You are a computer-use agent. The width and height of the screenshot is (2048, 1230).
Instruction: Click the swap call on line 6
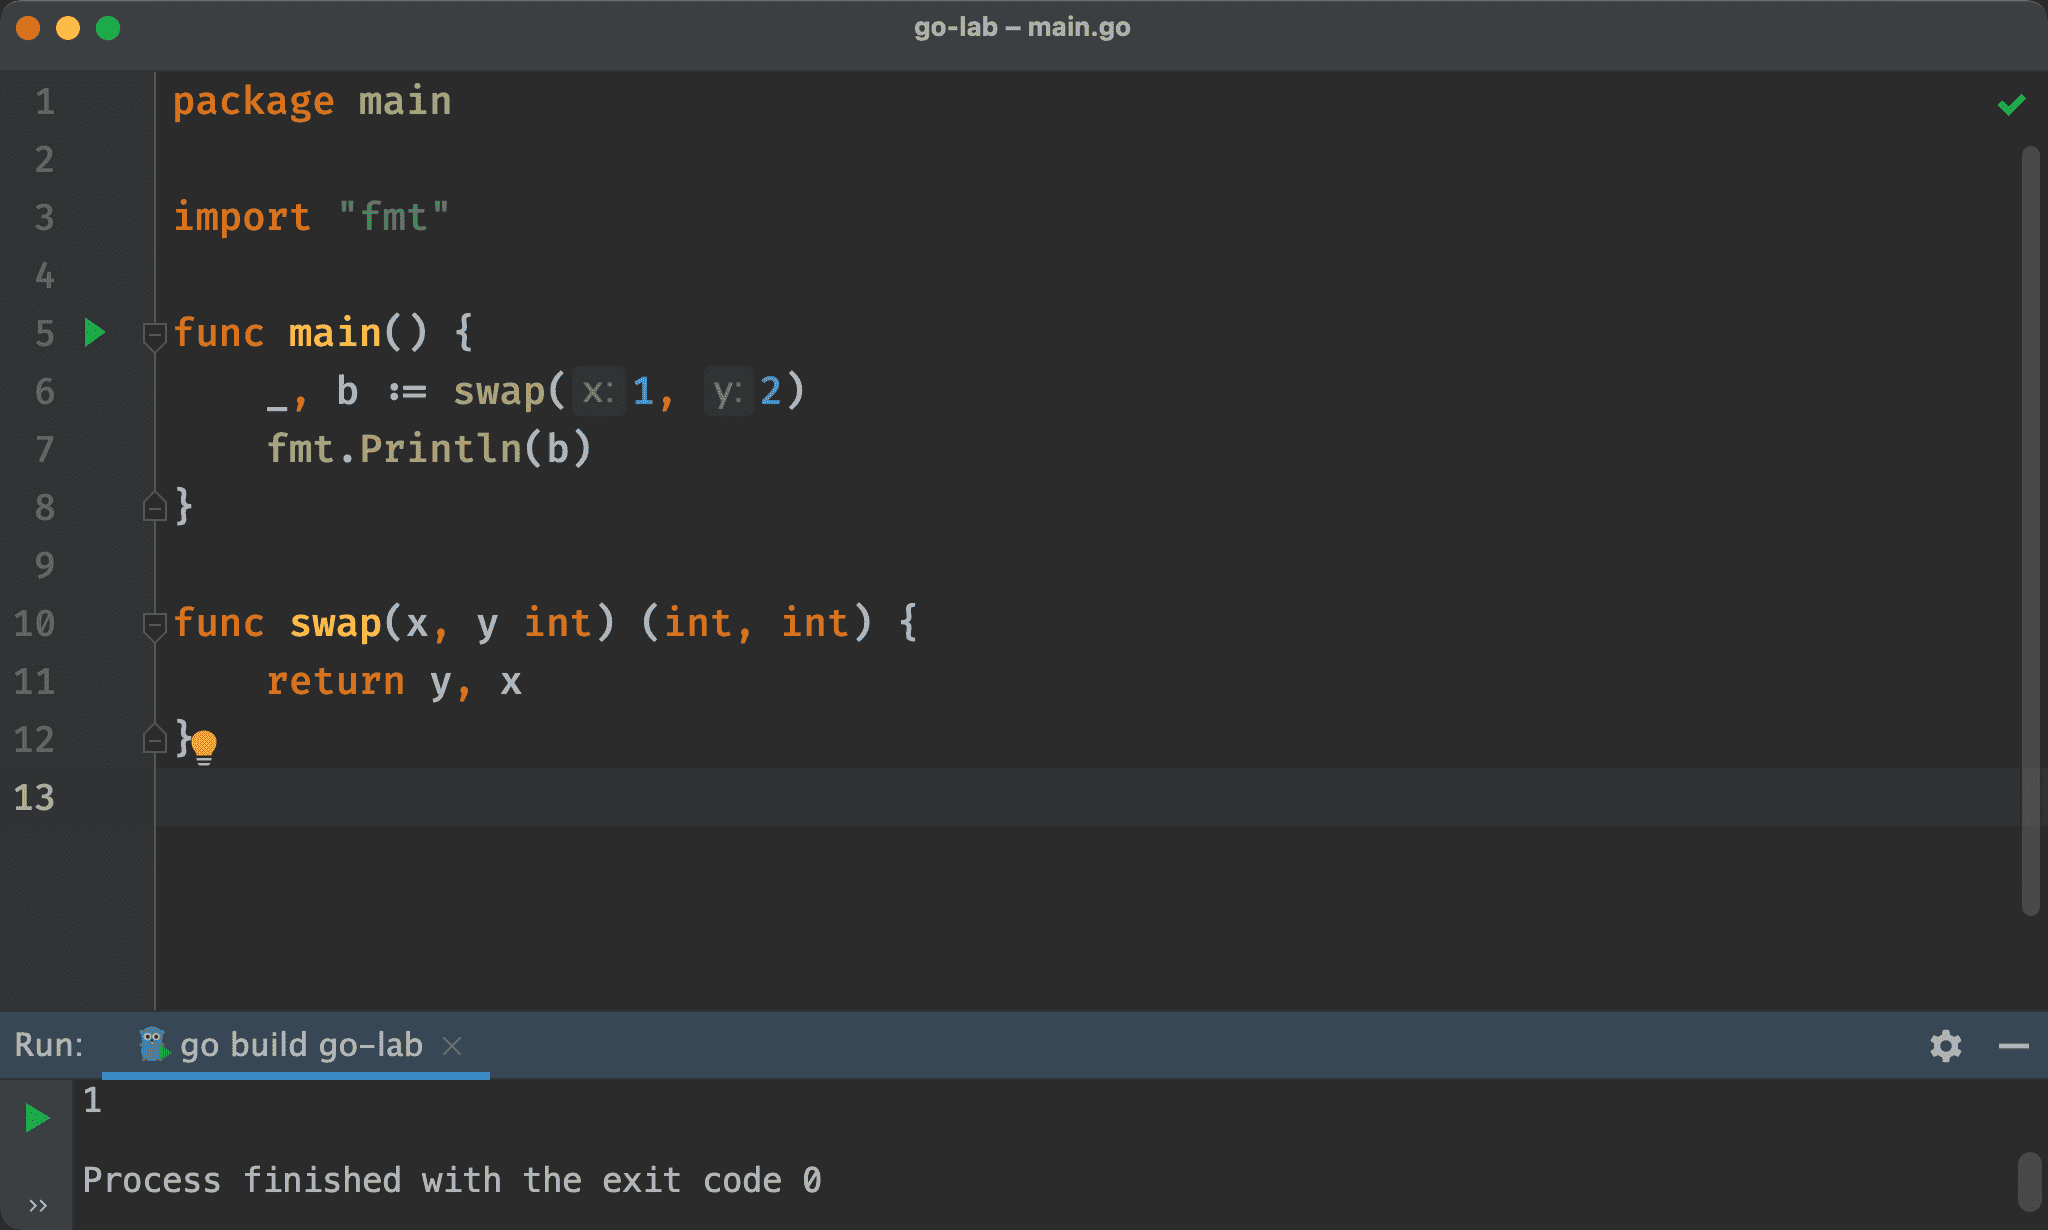(x=499, y=391)
